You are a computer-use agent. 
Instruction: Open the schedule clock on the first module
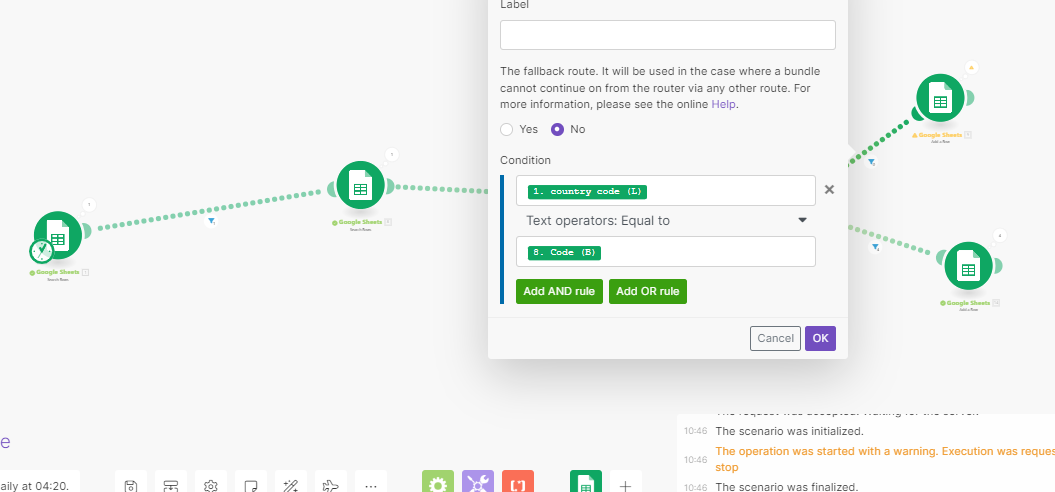(42, 252)
